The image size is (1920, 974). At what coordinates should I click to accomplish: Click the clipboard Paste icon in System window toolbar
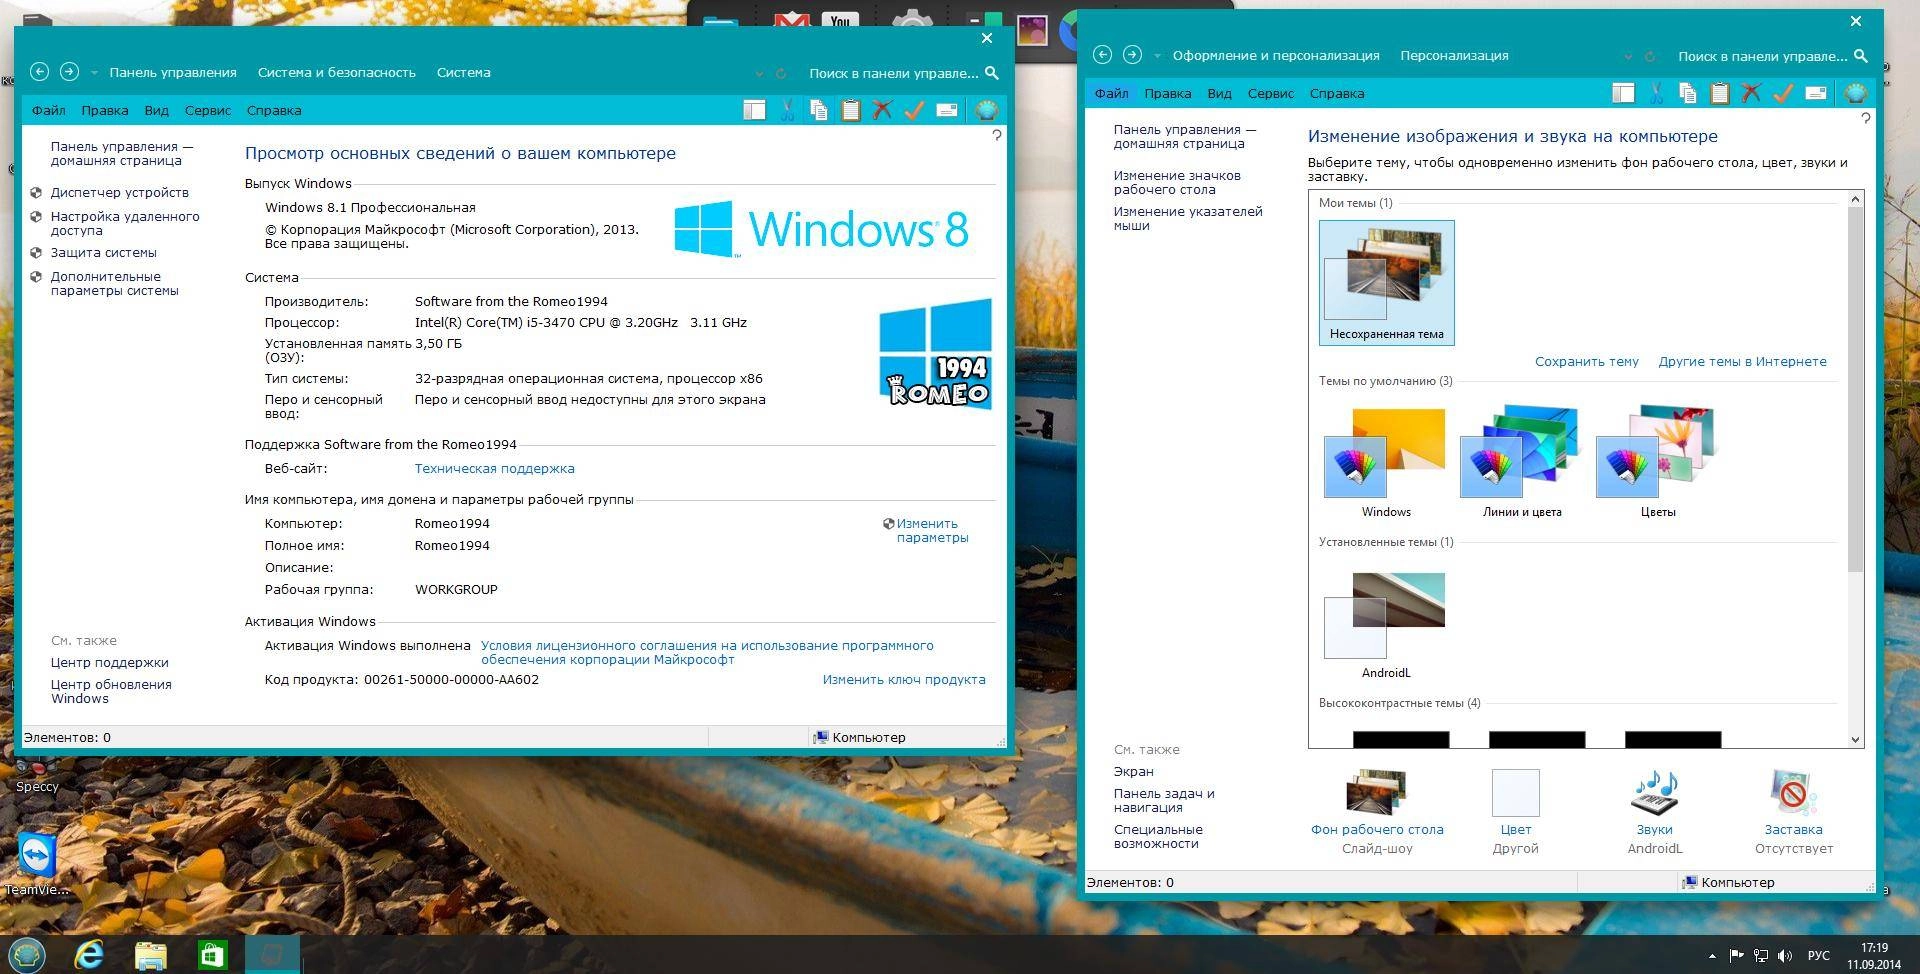point(851,110)
